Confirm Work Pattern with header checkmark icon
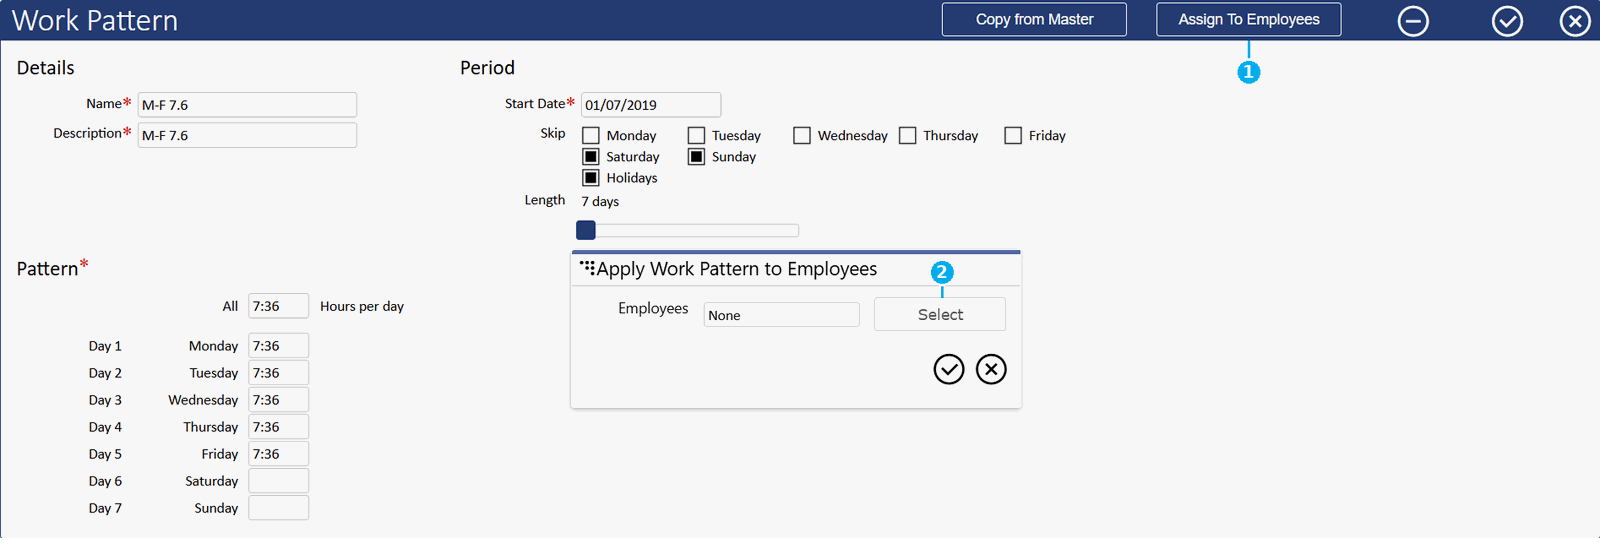 [1507, 20]
